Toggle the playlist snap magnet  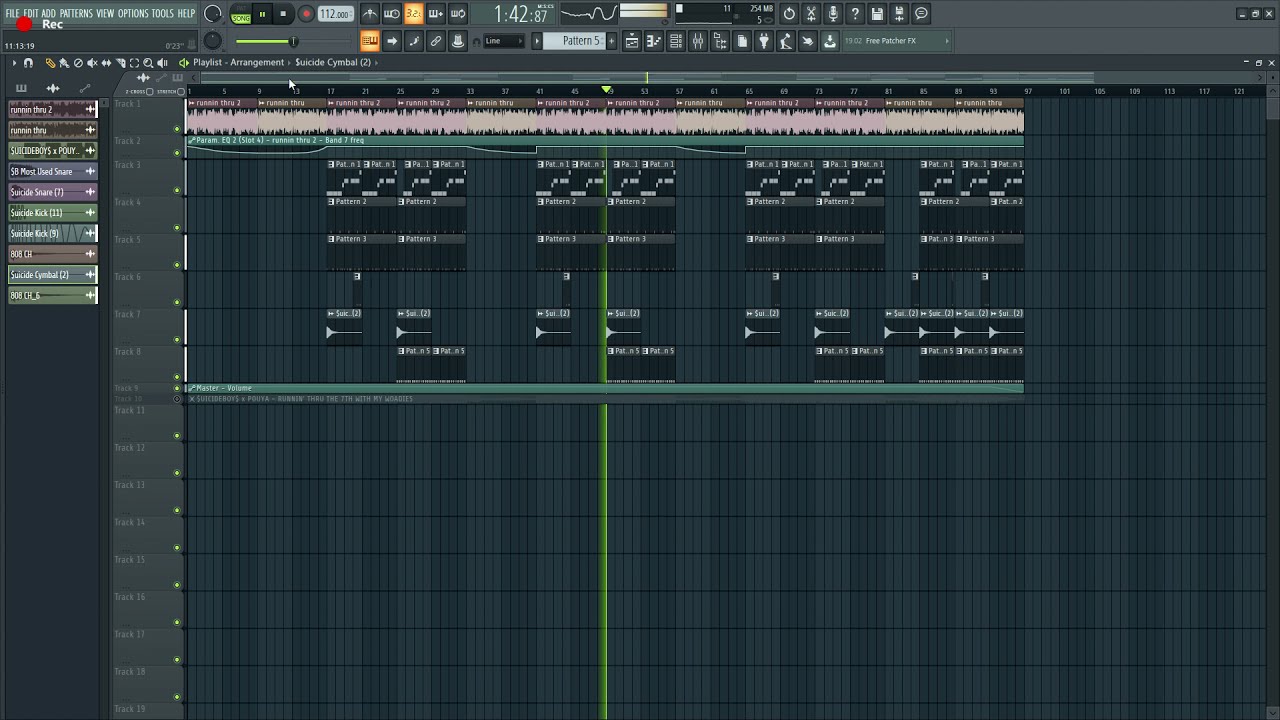click(x=28, y=63)
